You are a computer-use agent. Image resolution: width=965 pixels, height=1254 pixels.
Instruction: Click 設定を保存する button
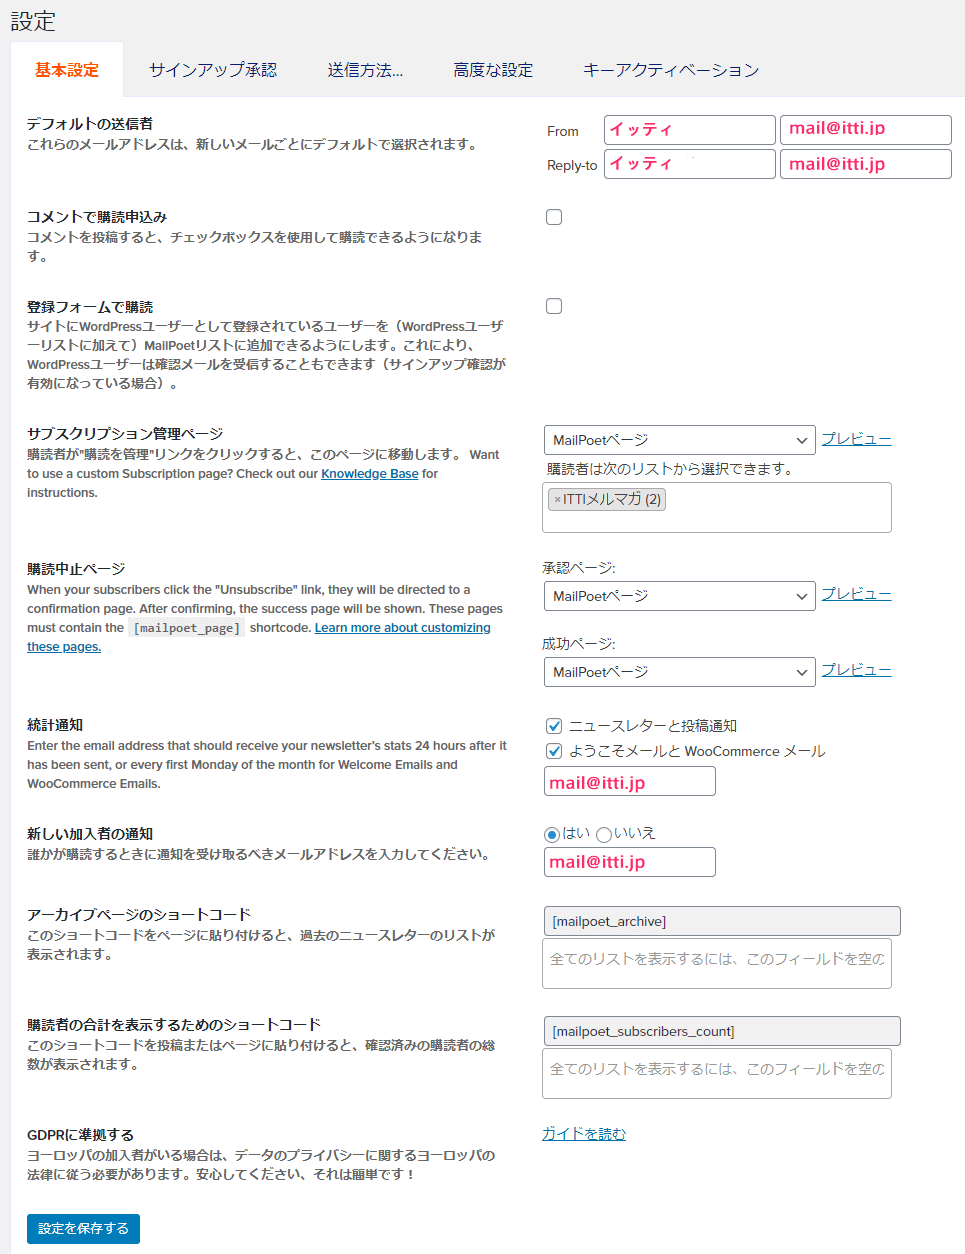83,1229
